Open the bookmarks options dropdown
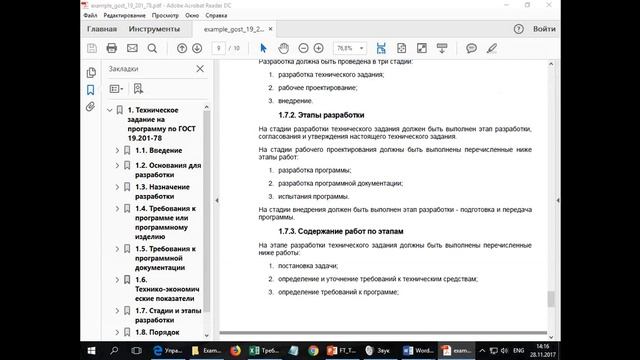 (x=116, y=89)
